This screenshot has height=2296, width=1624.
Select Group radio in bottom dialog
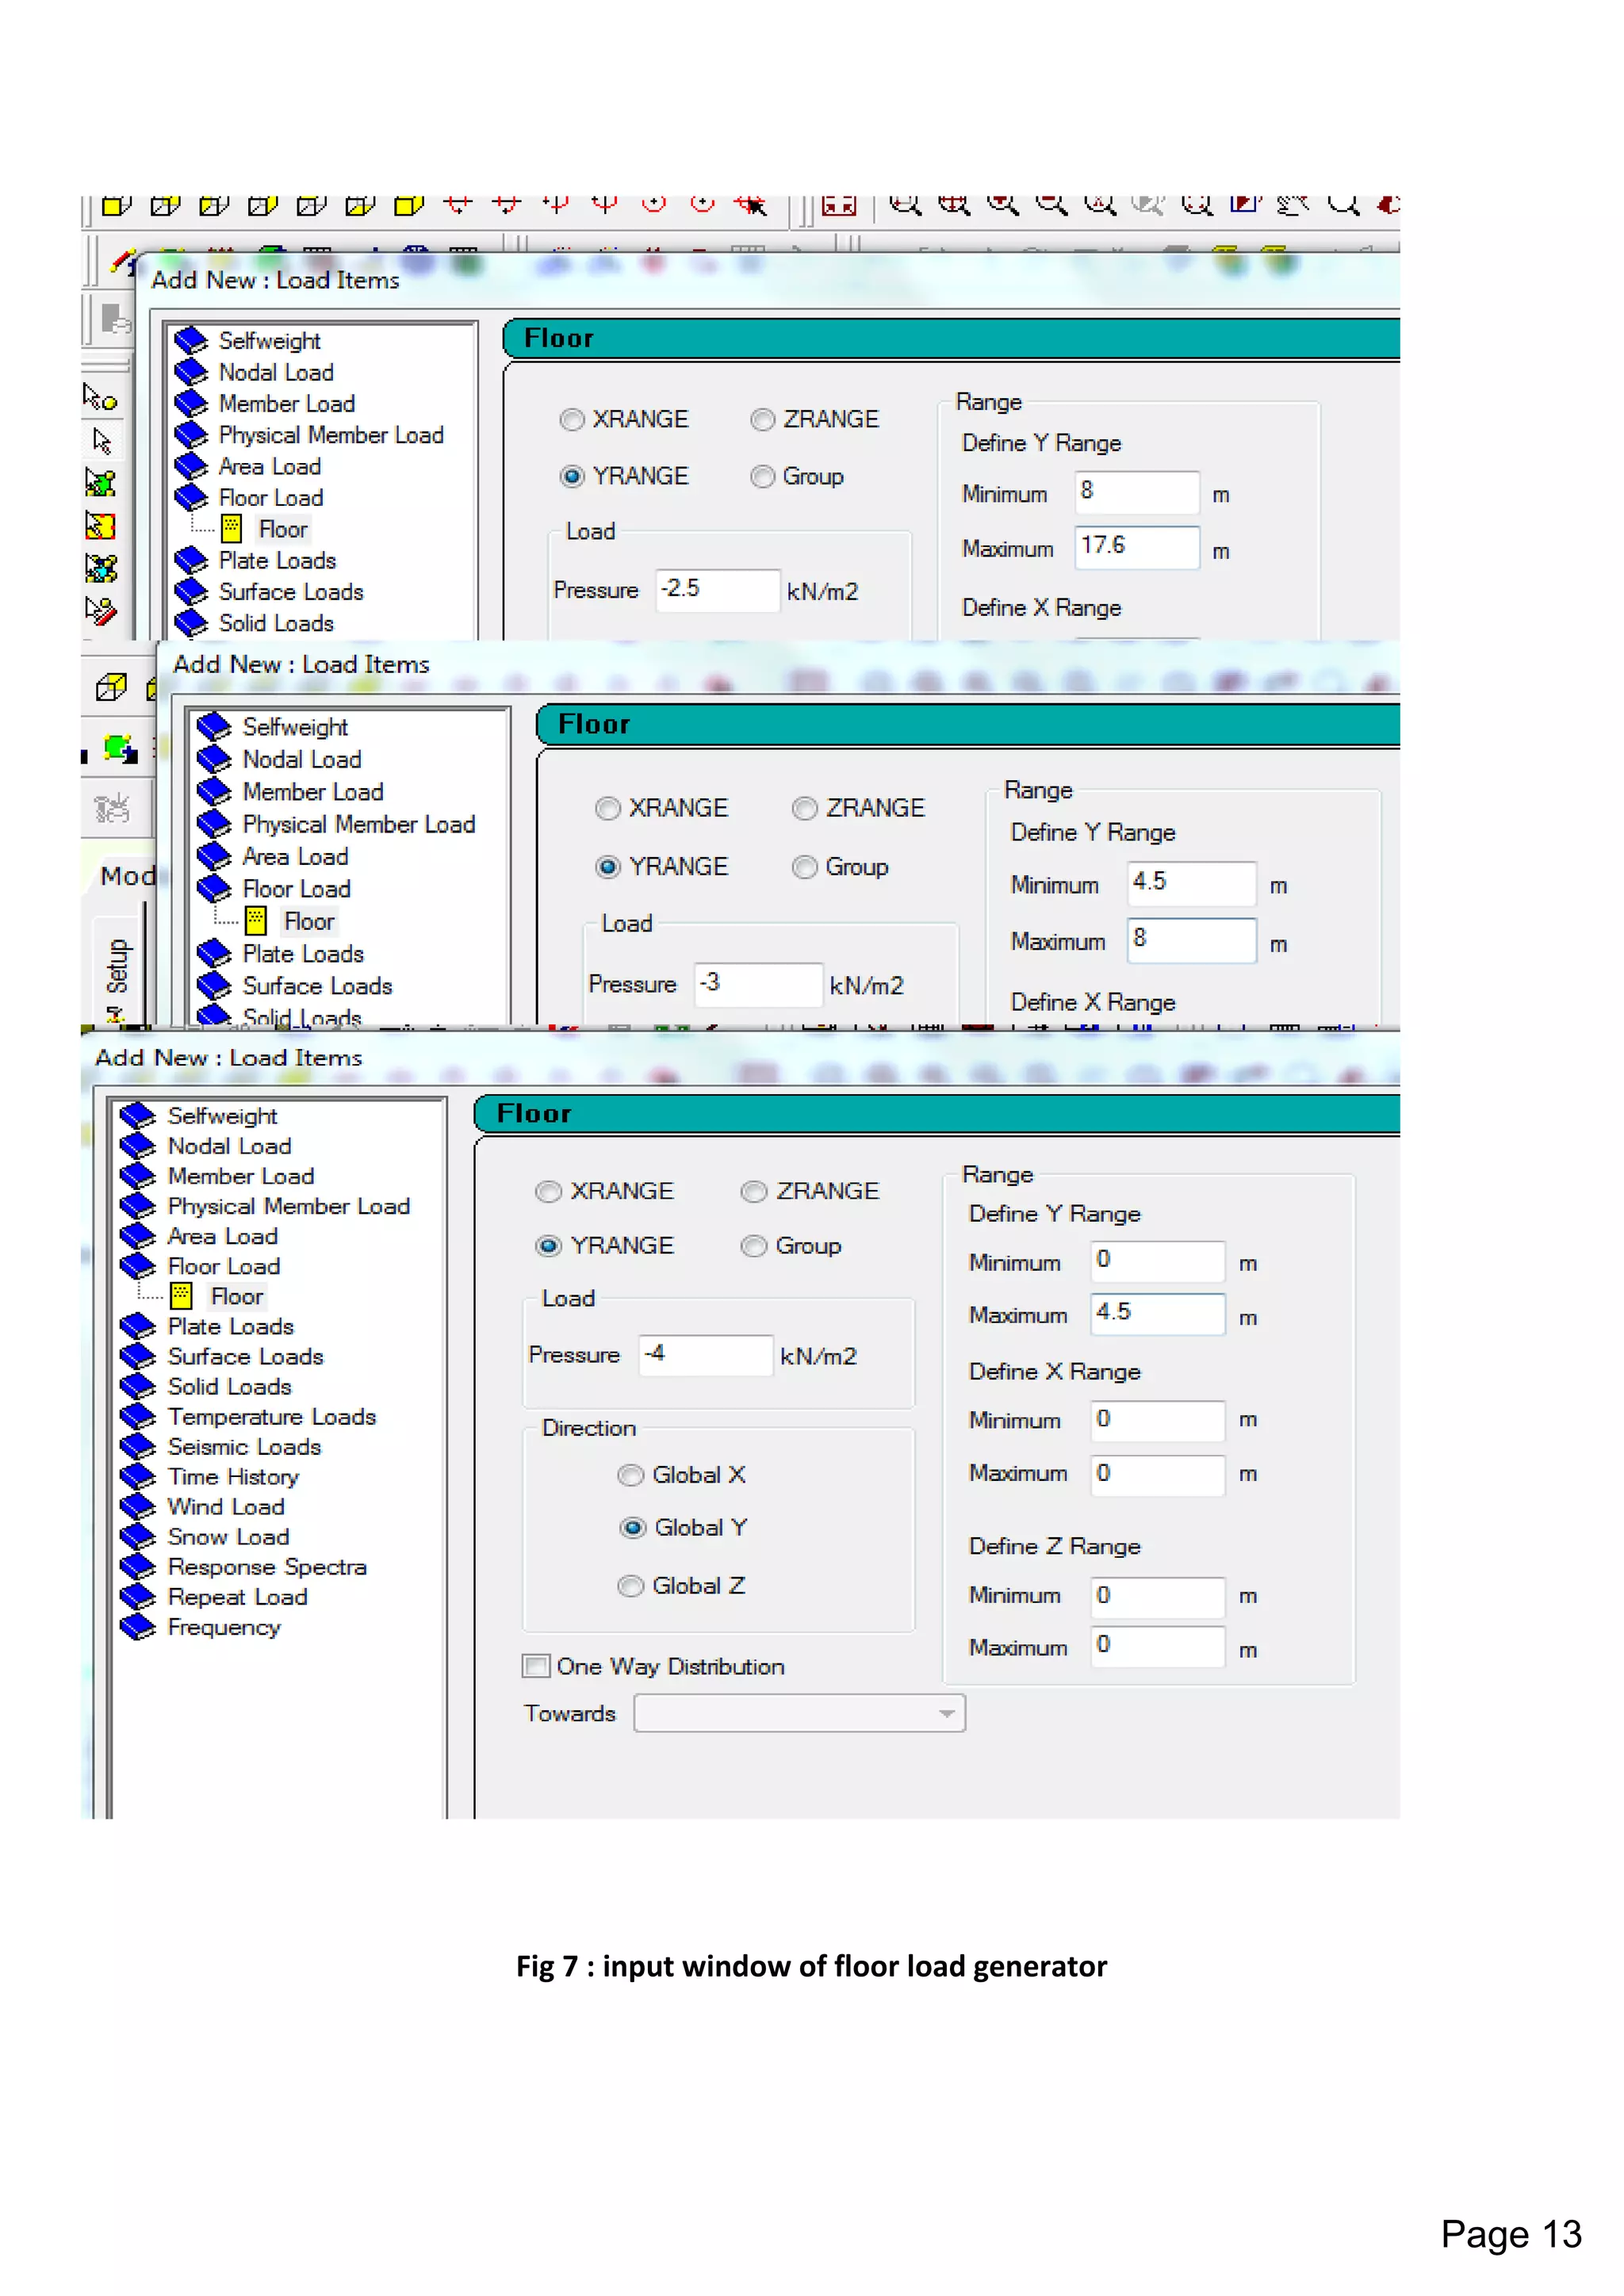pos(754,1246)
